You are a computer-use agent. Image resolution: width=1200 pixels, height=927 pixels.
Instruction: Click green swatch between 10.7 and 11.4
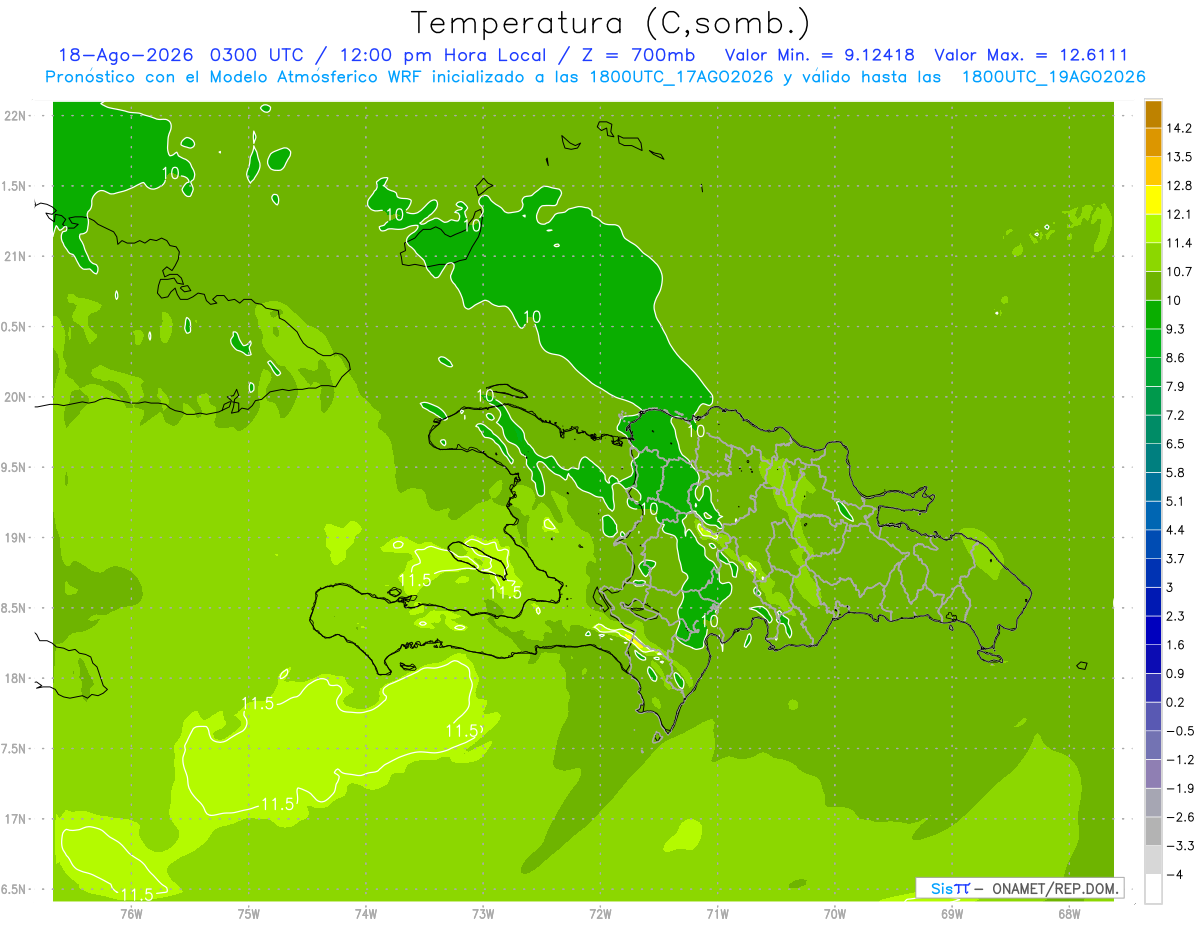1153,257
